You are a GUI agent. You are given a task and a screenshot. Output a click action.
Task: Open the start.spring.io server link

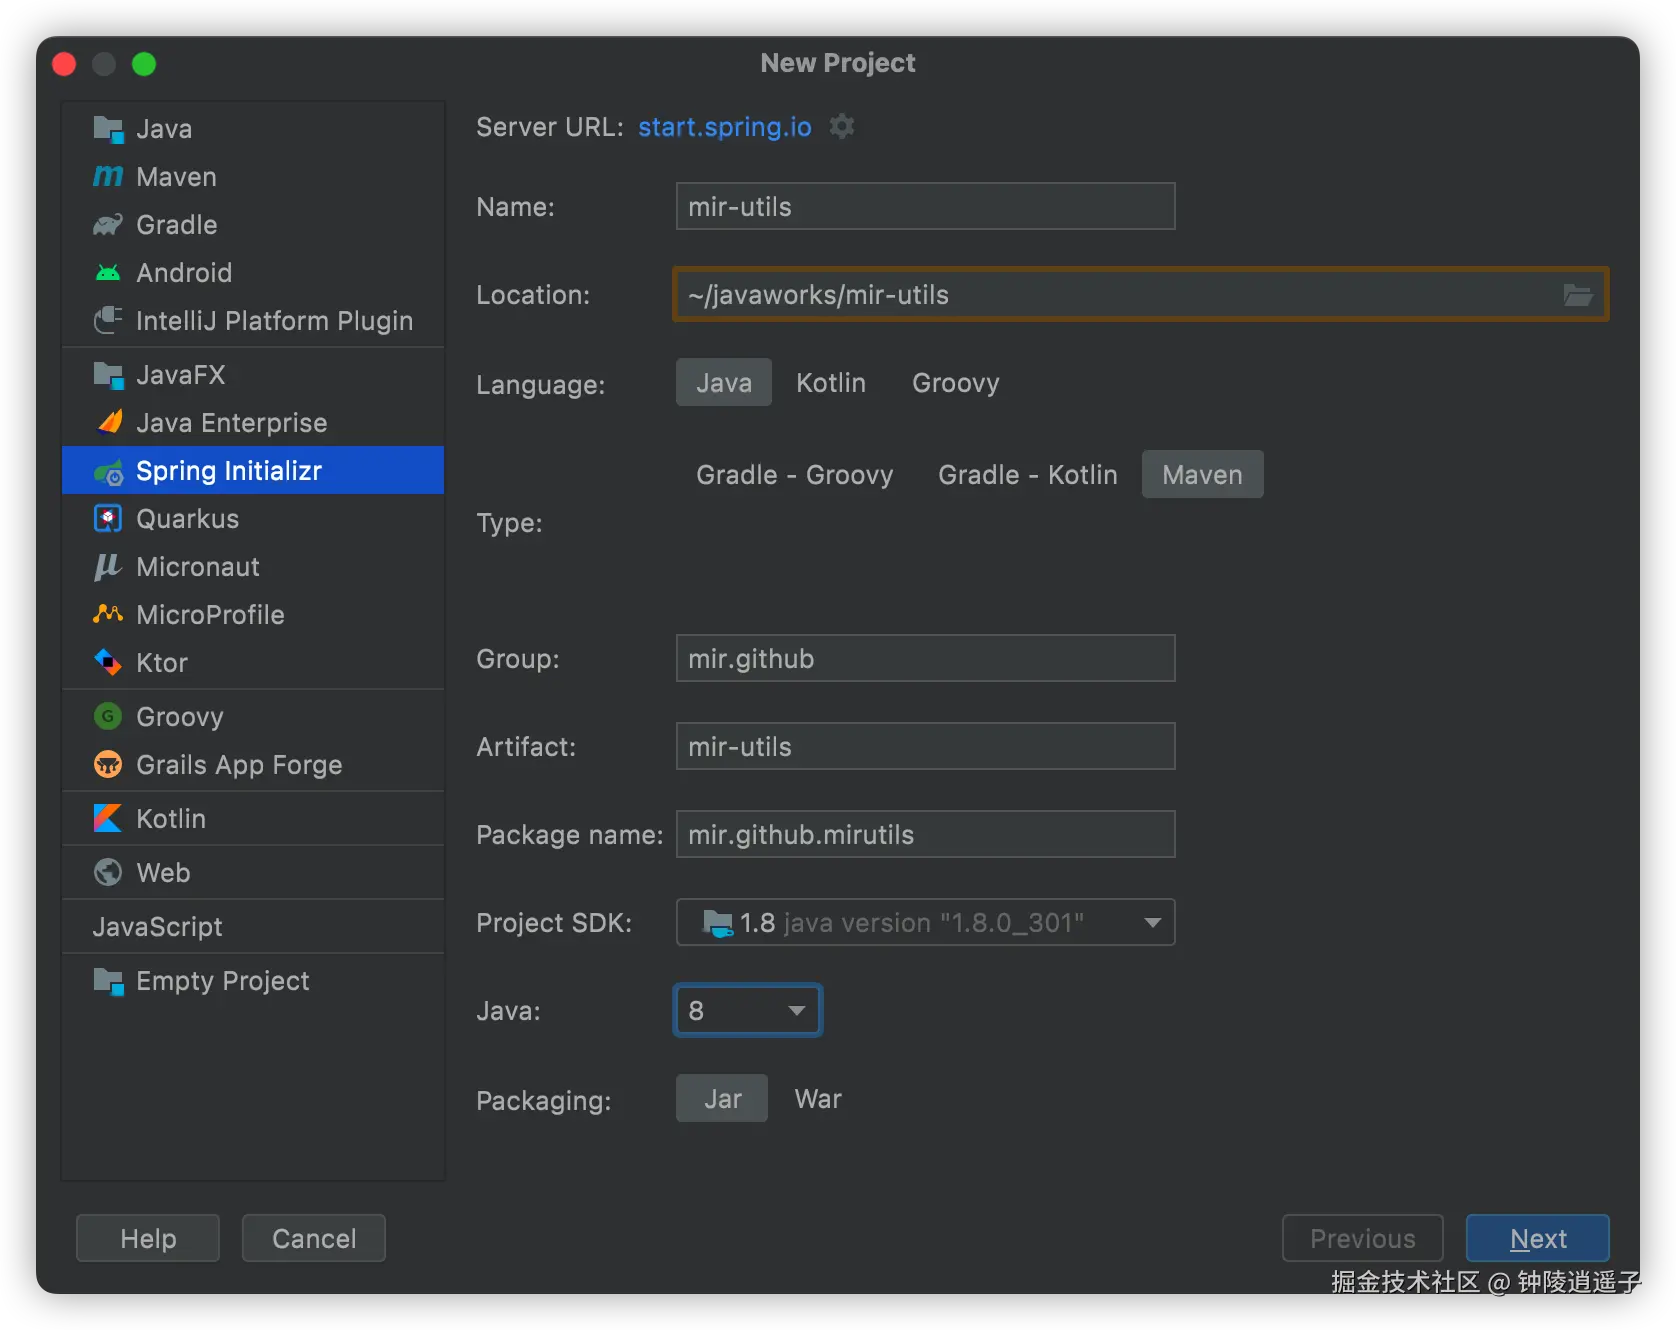click(724, 127)
